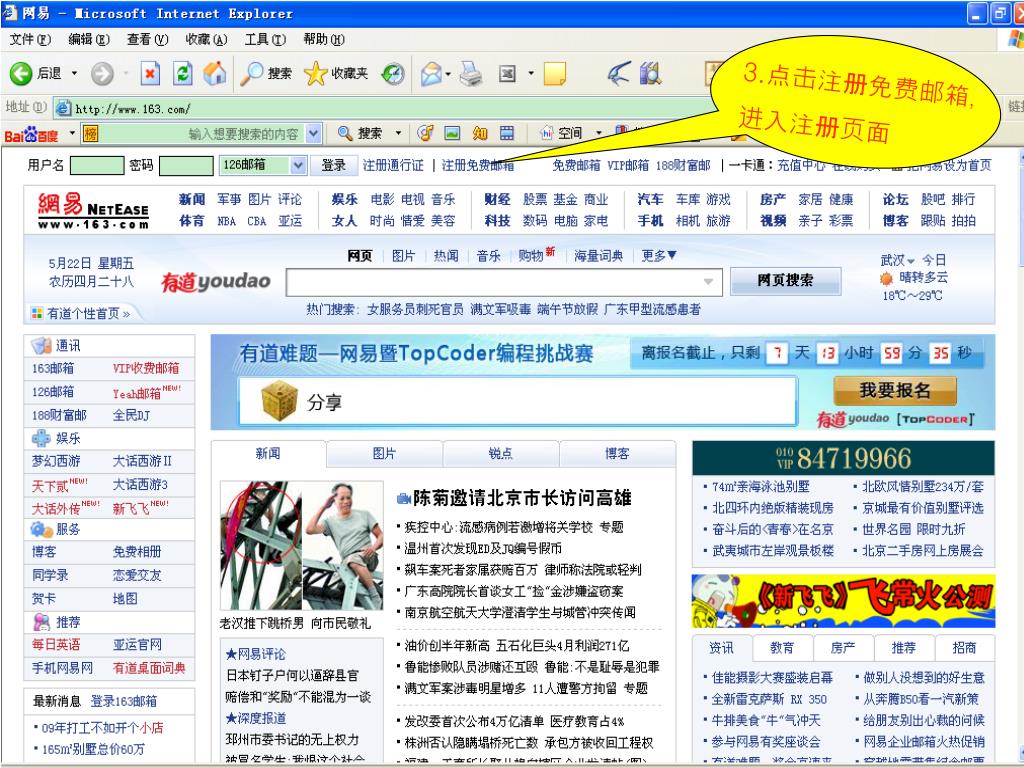Click the 我要报名 signup button
The width and height of the screenshot is (1024, 768).
tap(895, 391)
